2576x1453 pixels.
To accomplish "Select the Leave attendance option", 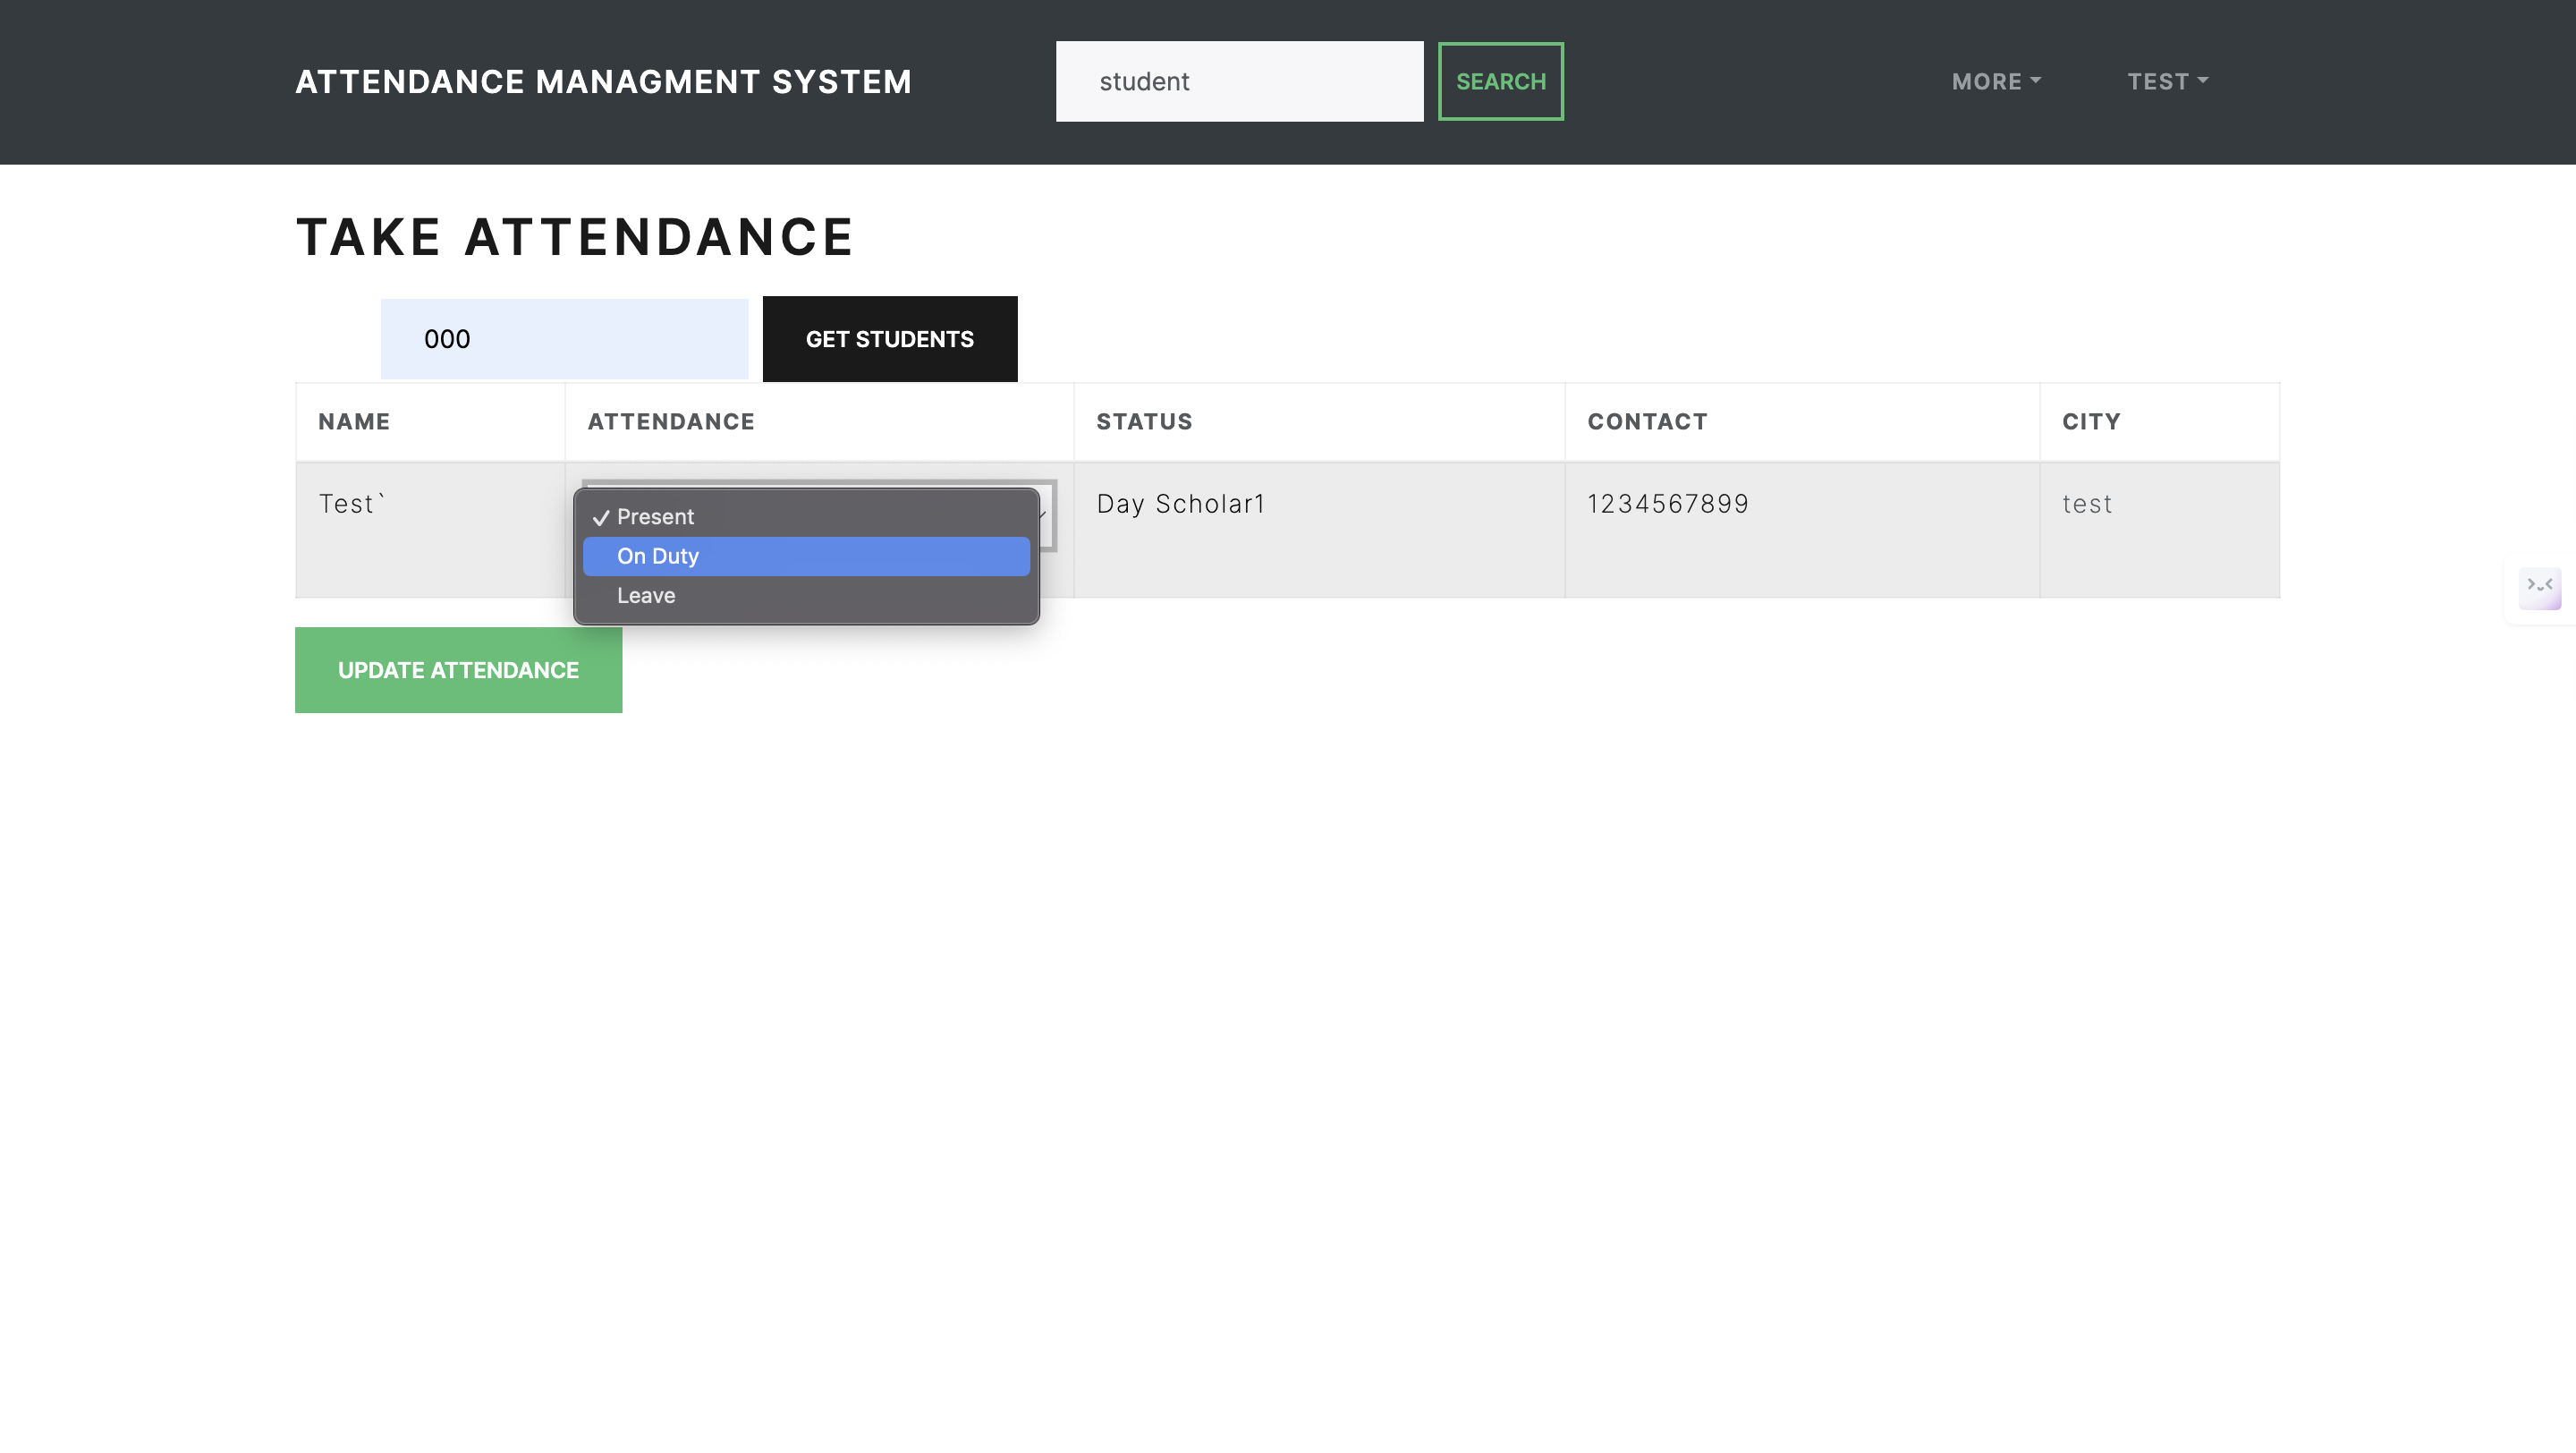I will click(806, 594).
